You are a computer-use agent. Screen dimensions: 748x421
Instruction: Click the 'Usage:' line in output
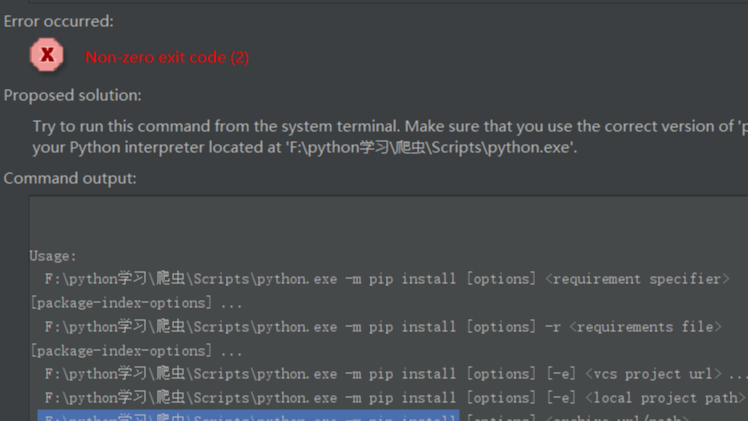pyautogui.click(x=53, y=256)
